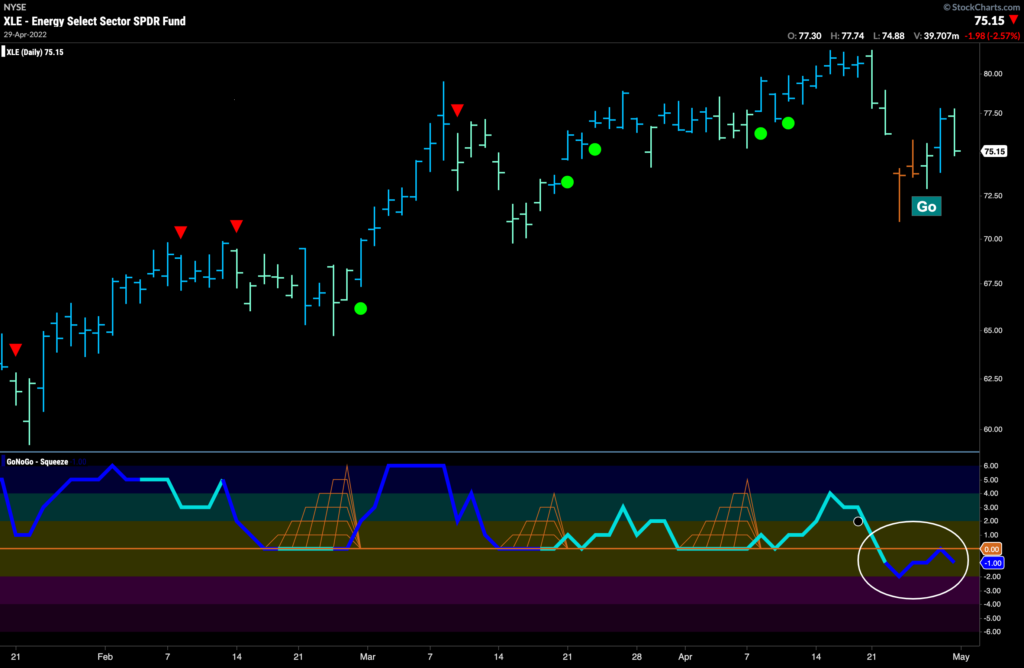Screen dimensions: 1024x668
Task: Click the NYSE exchange label
Action: [15, 7]
